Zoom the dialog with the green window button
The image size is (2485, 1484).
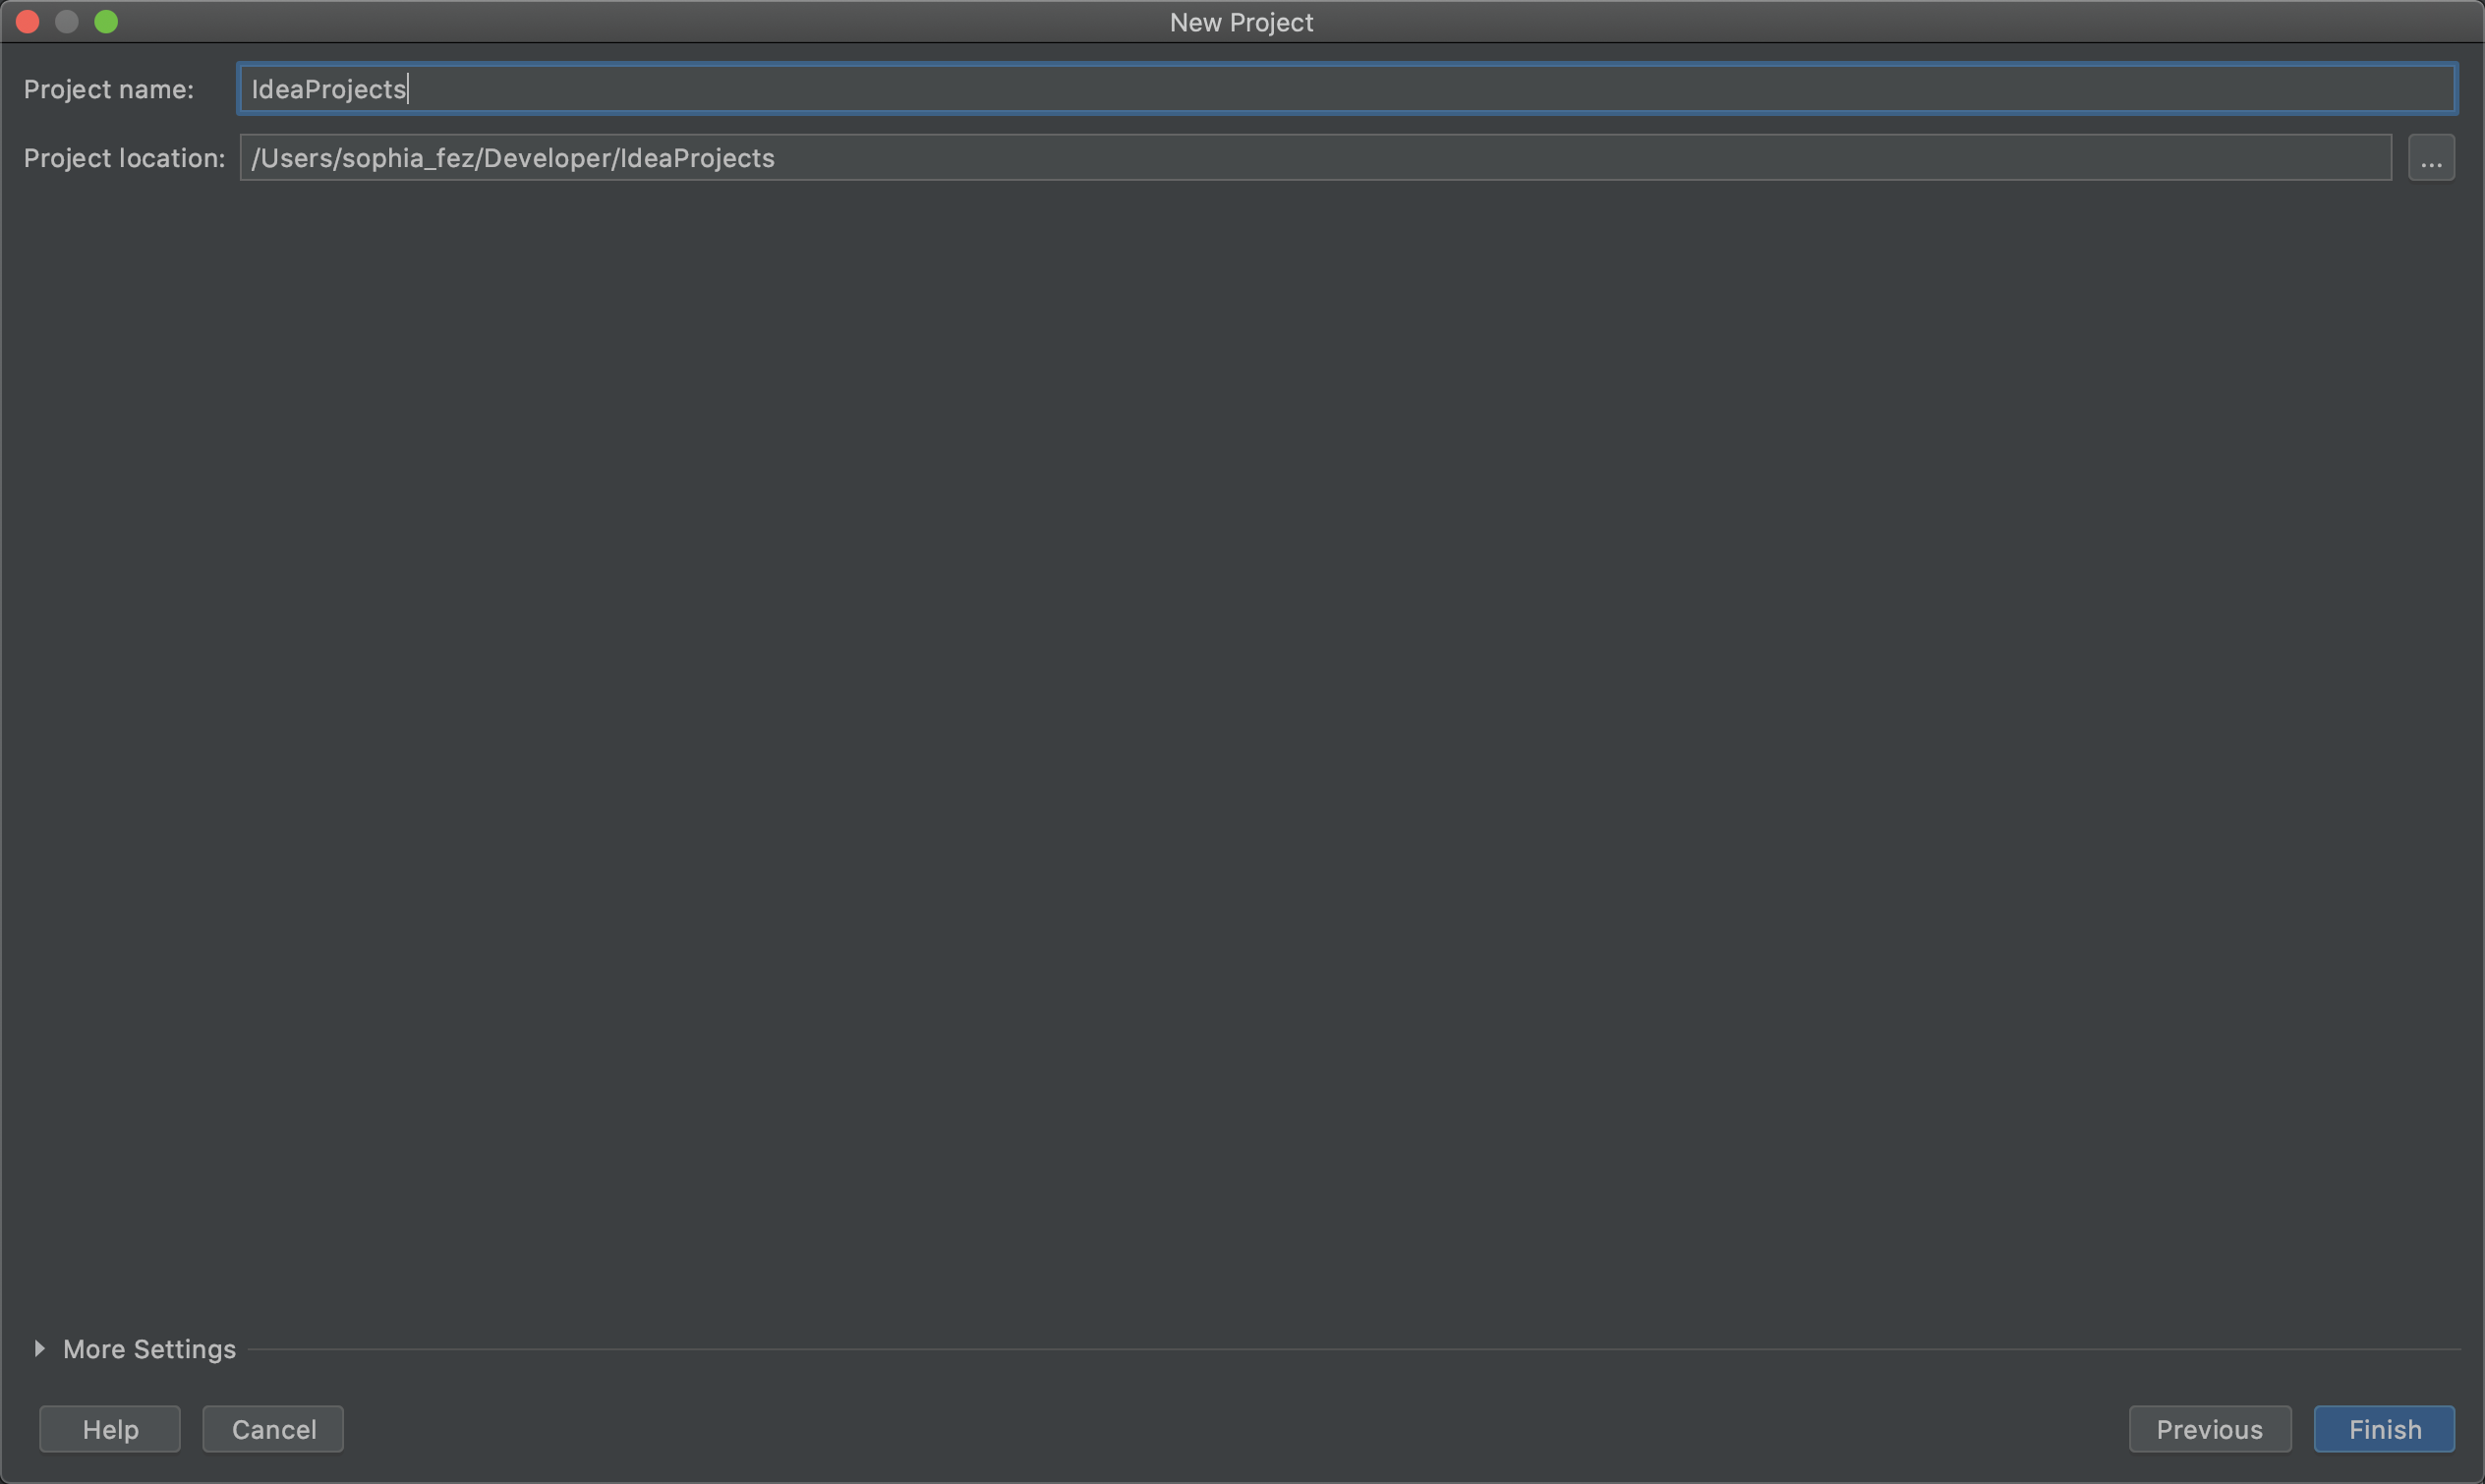(x=106, y=22)
